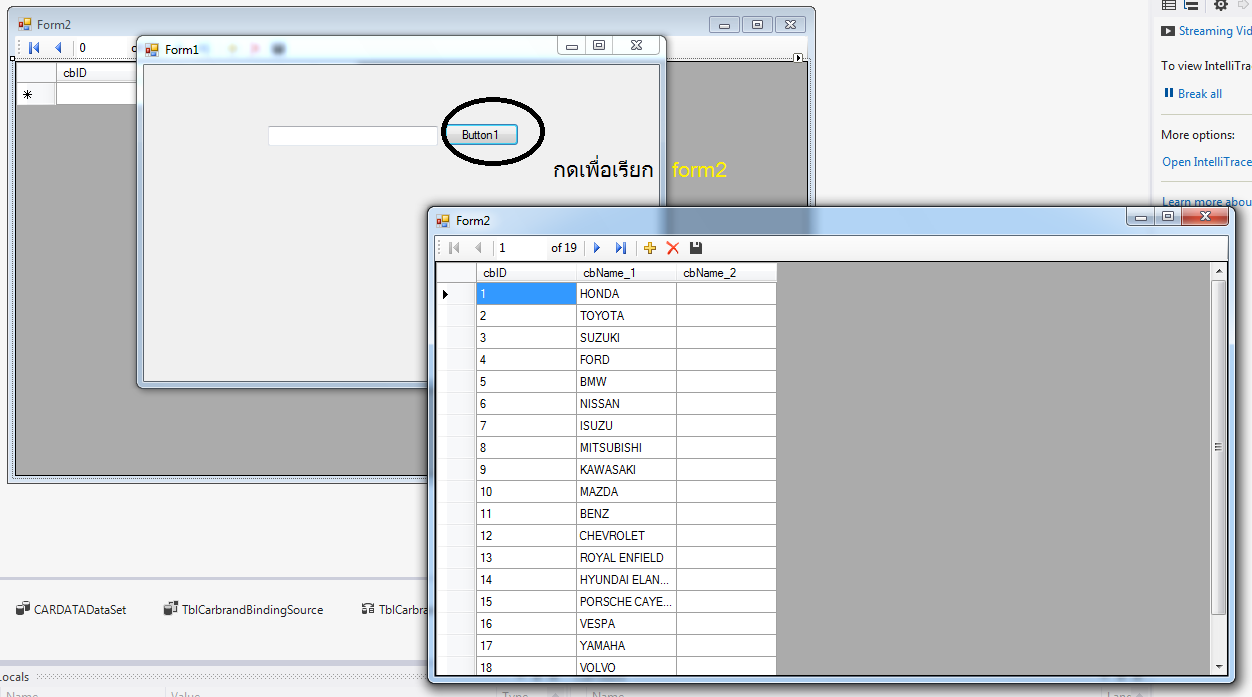Click the PORSCHE CAYE... cell
1252x697 pixels.
(x=627, y=602)
